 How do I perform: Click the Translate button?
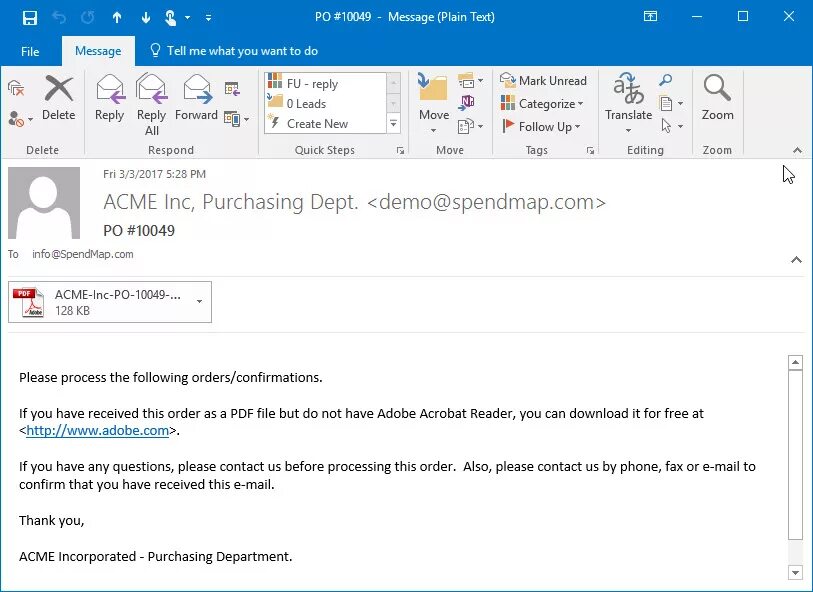point(628,103)
